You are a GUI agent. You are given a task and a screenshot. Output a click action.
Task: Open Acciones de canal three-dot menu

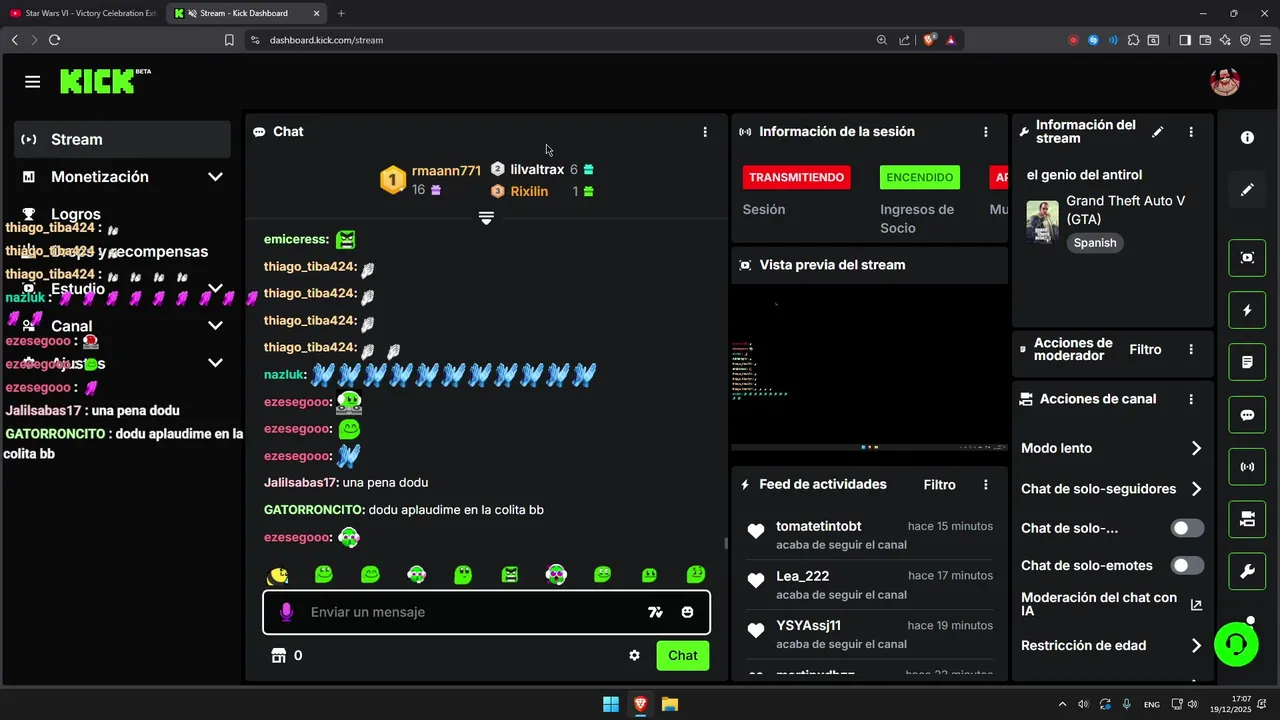tap(1191, 399)
